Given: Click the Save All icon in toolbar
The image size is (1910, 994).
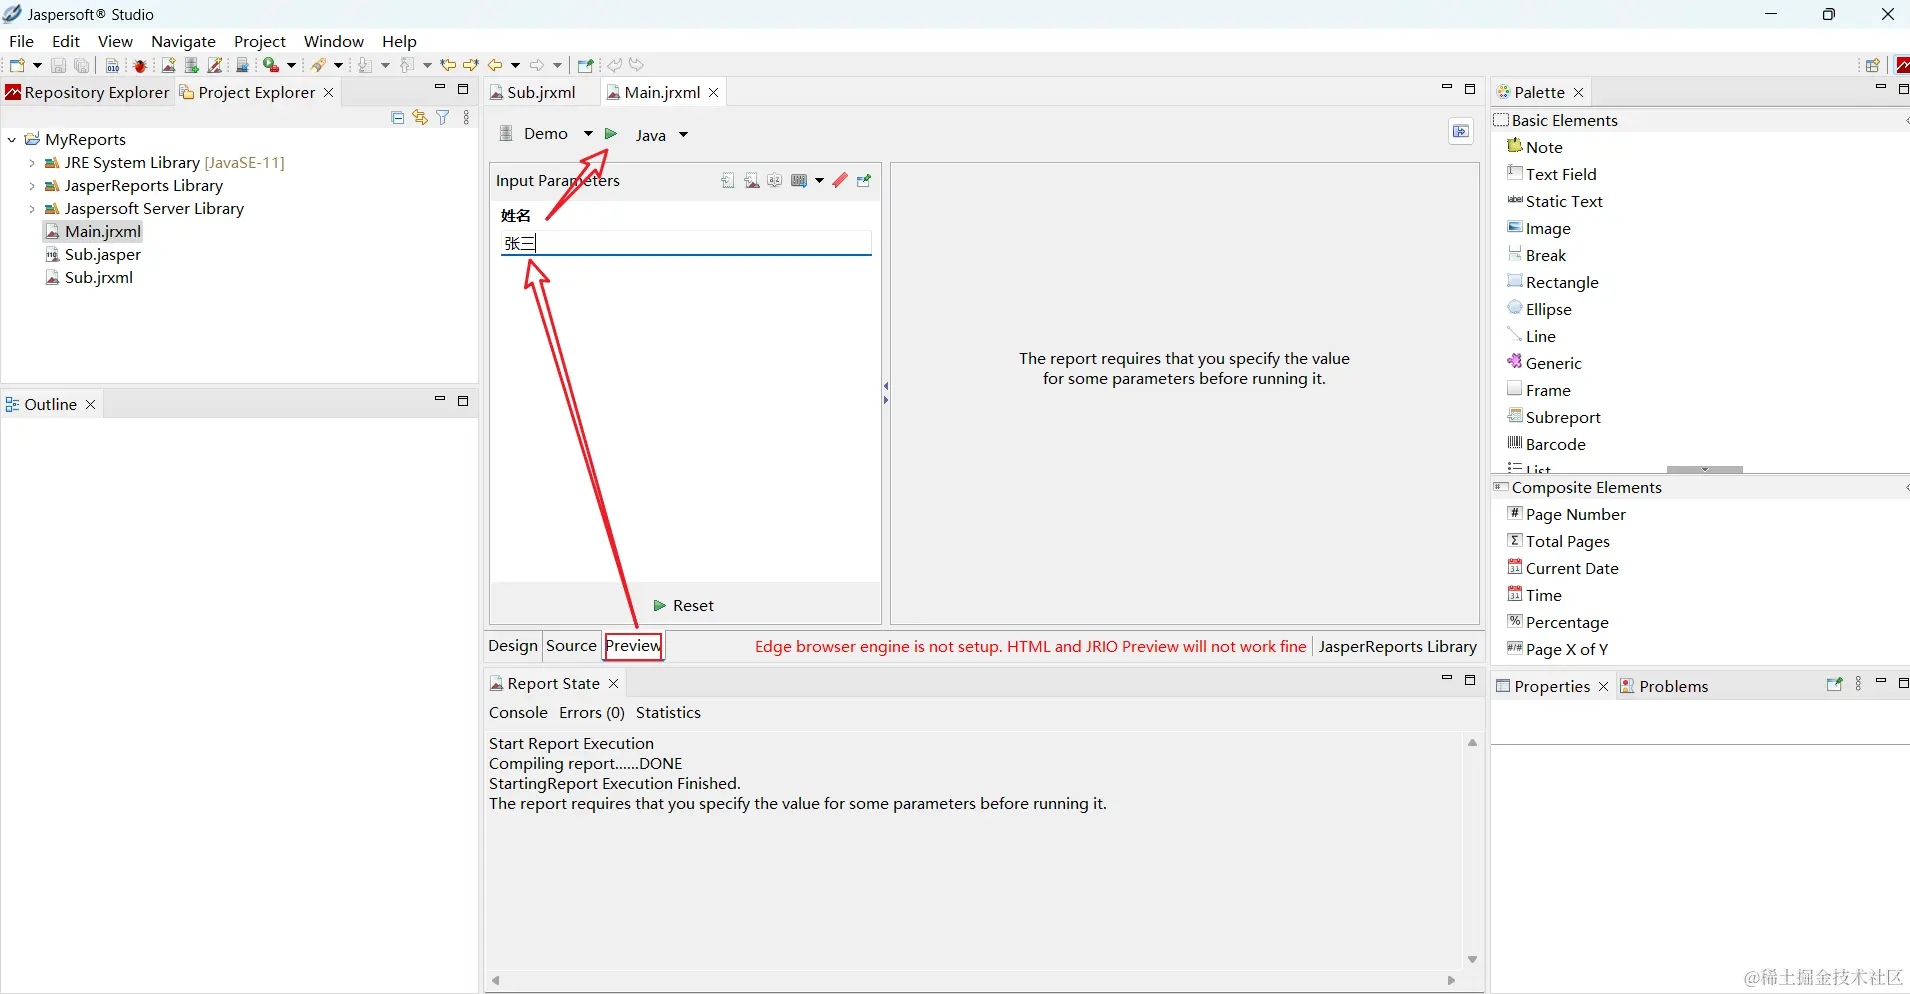Looking at the screenshot, I should coord(82,66).
